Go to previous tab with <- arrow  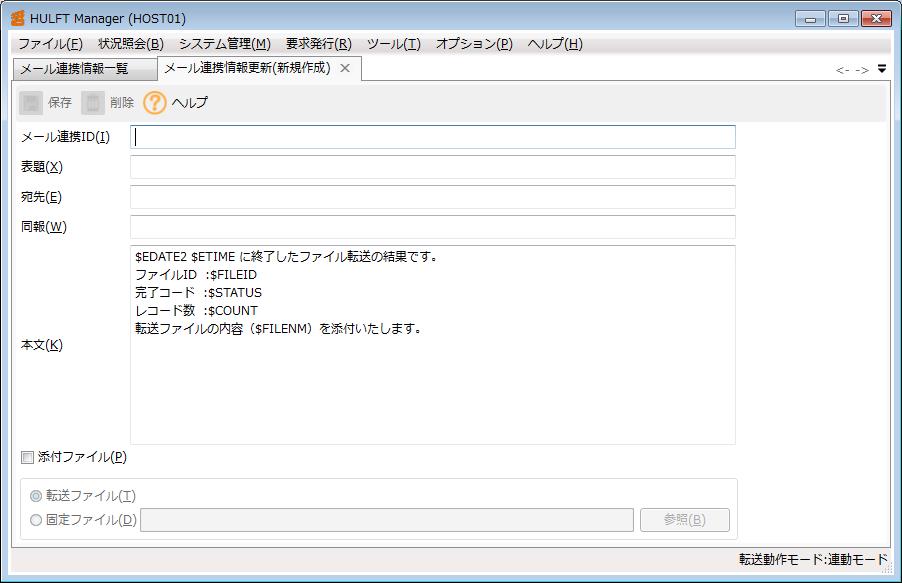843,70
